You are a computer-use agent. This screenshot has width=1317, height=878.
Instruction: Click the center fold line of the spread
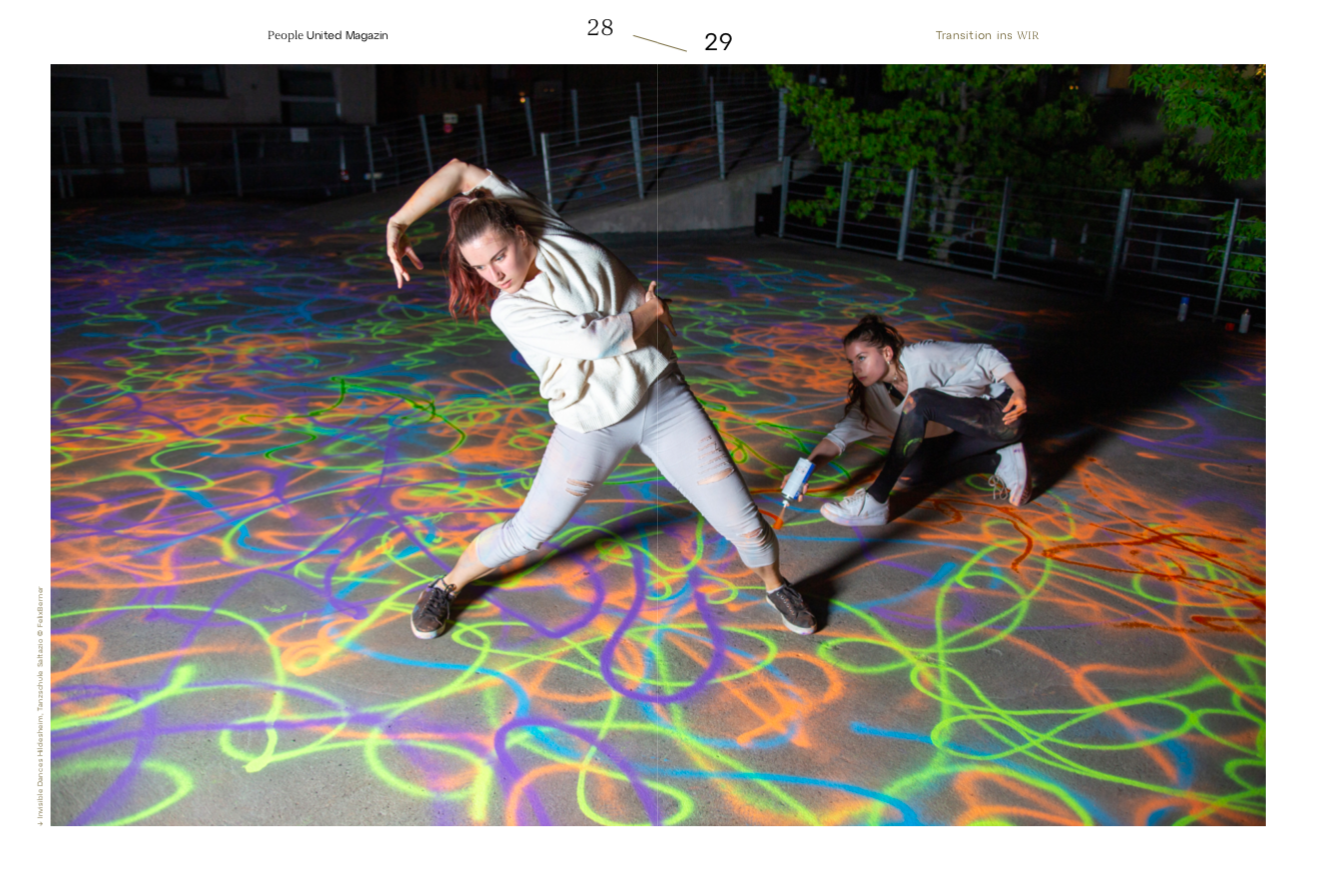pyautogui.click(x=657, y=445)
